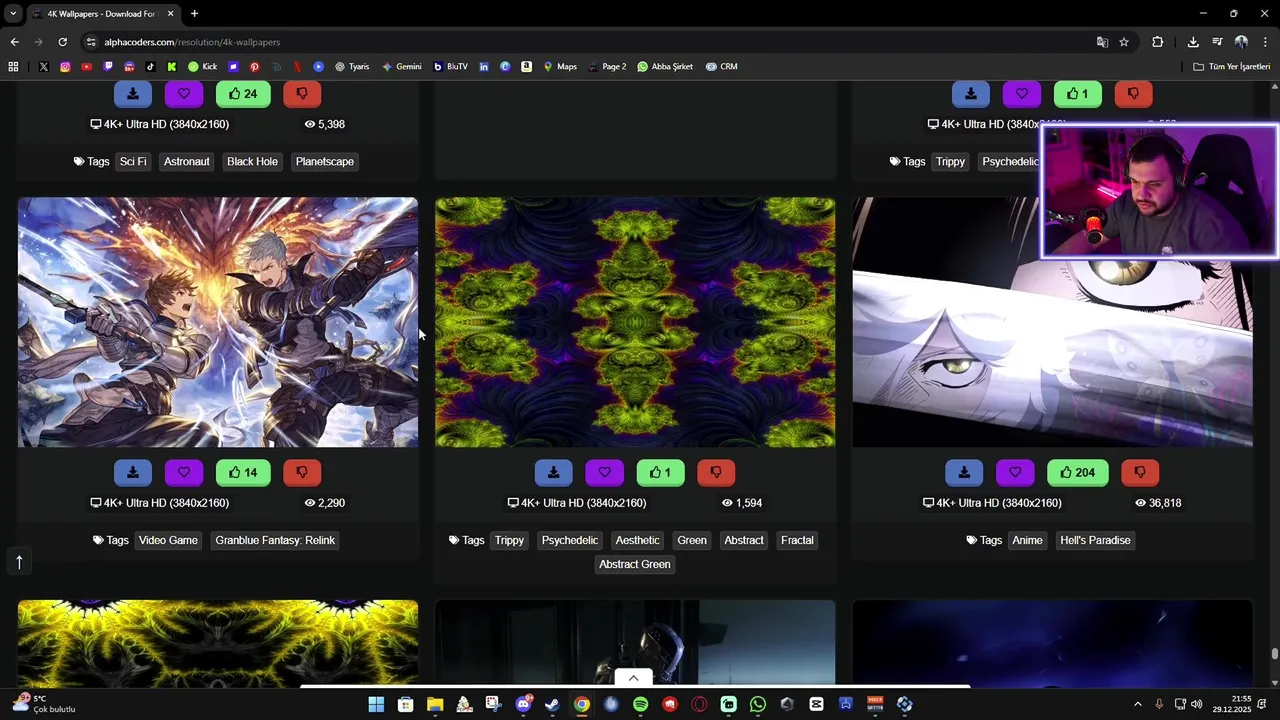Bookmark this page with the star icon
1280x720 pixels.
click(1124, 42)
